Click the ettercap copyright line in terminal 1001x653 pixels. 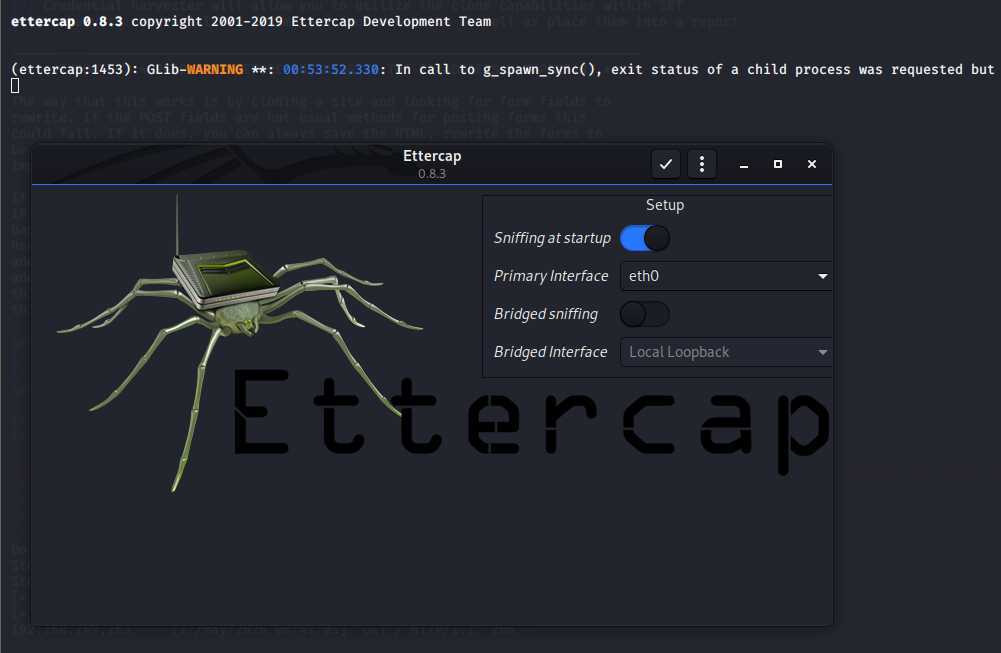click(x=251, y=21)
